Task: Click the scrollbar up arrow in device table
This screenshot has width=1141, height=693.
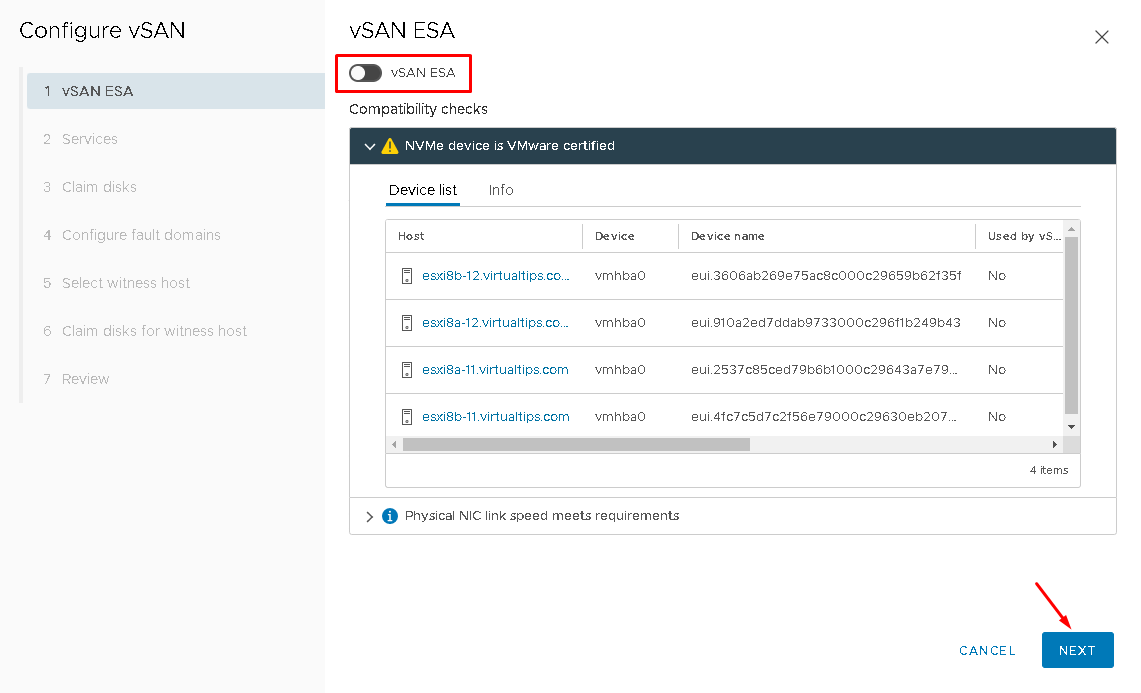Action: pos(1072,228)
